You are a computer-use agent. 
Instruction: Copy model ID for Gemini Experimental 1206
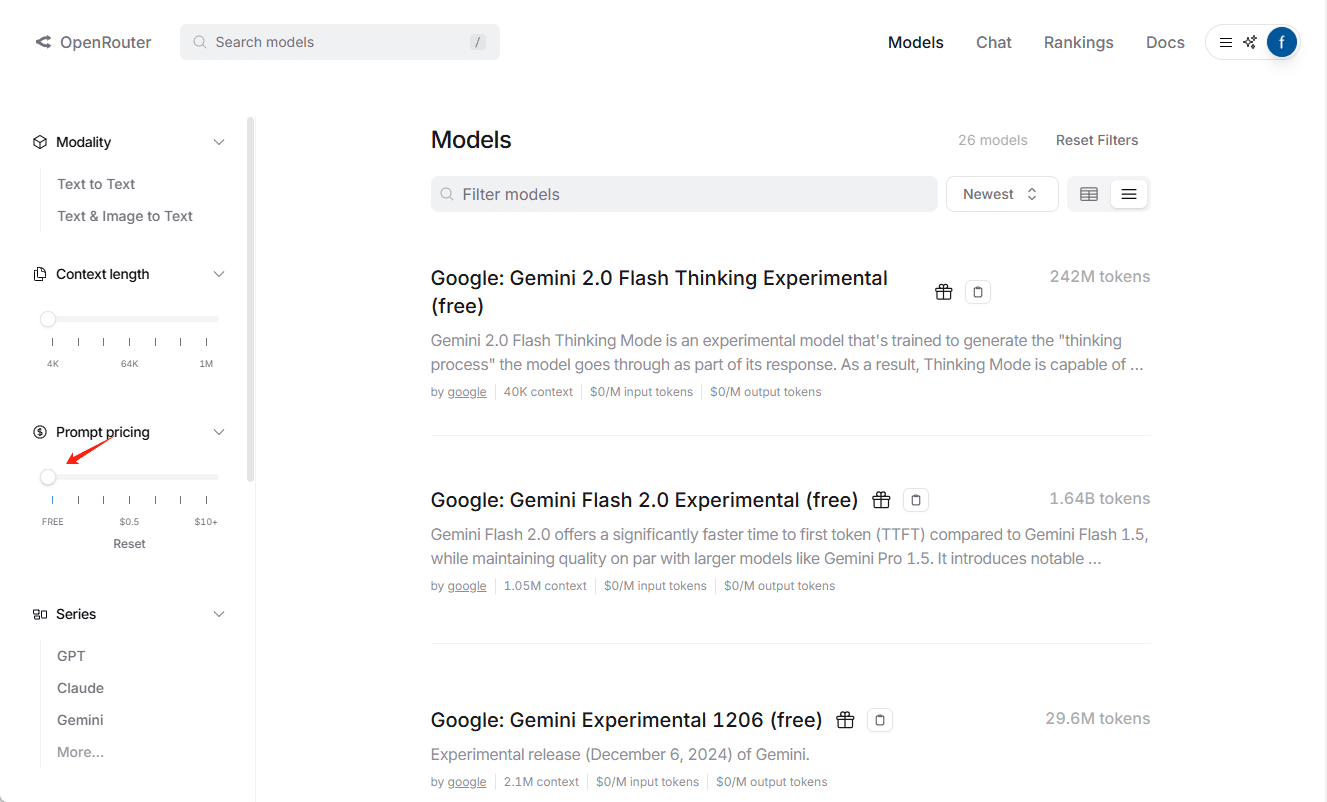[x=880, y=720]
